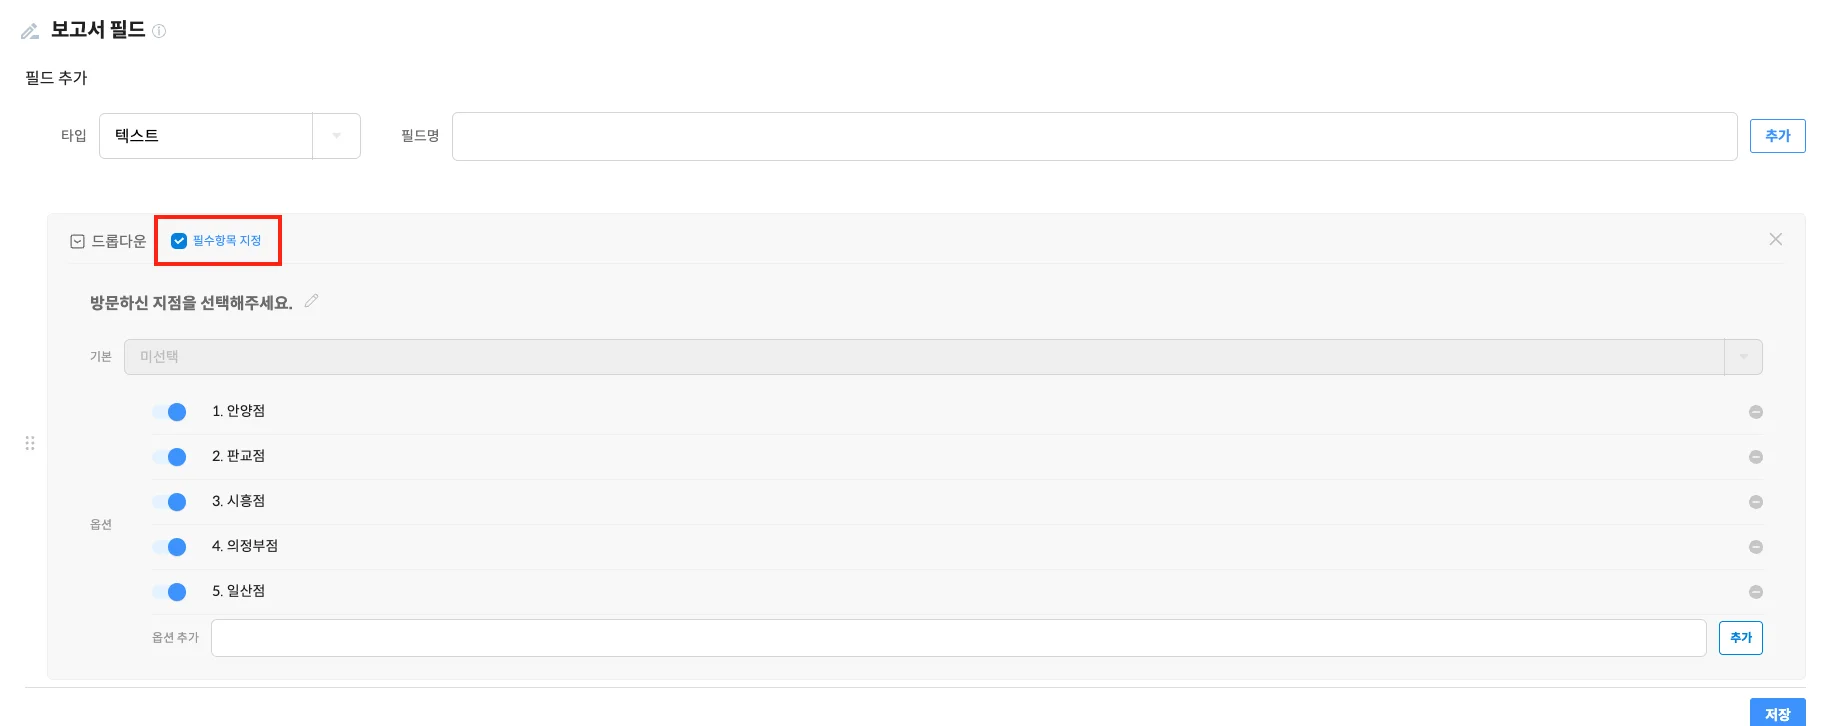This screenshot has height=726, width=1821.
Task: Remove the 일산점 option with its minus icon
Action: pos(1755,592)
